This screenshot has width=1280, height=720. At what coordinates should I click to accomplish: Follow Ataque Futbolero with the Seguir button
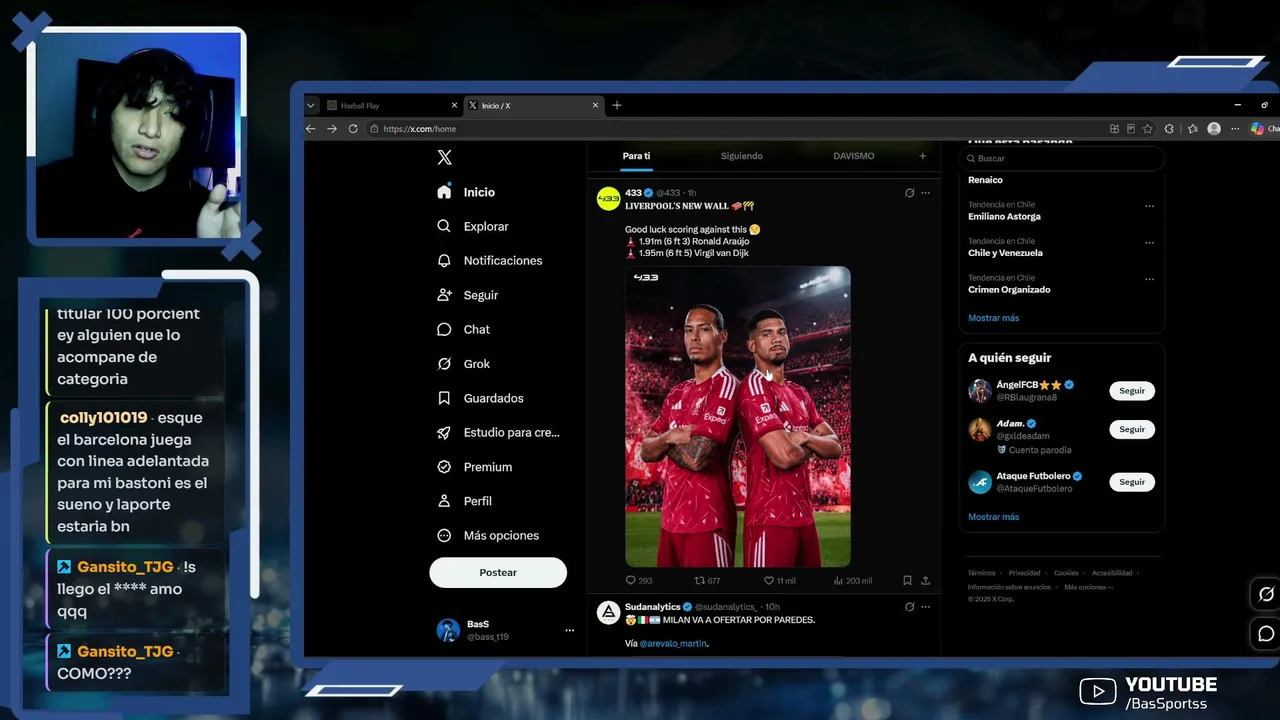1132,482
